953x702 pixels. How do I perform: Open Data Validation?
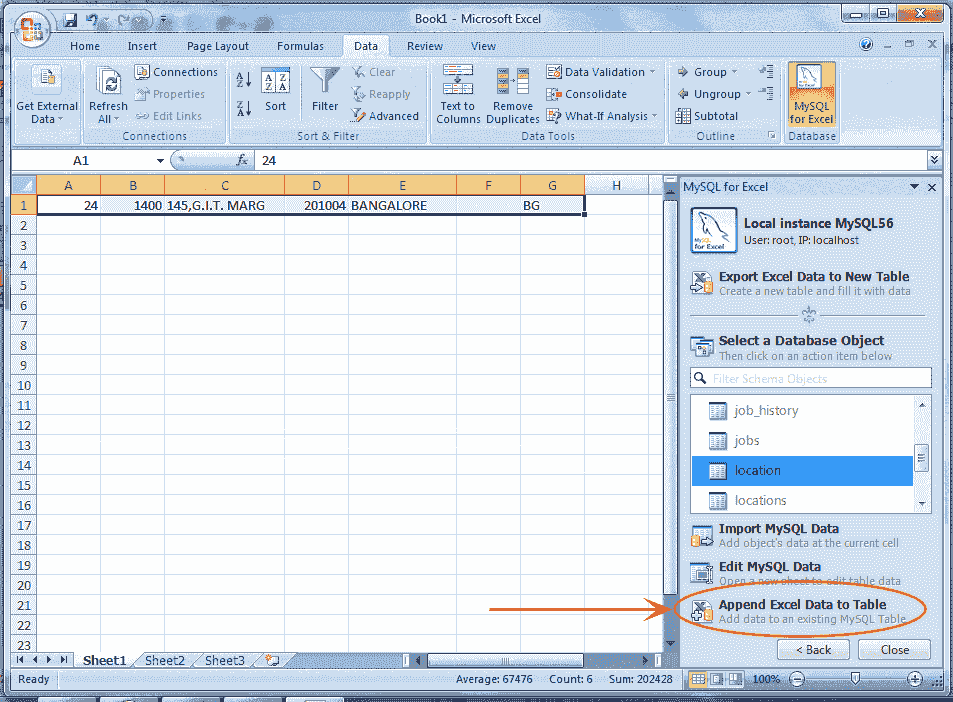point(597,71)
